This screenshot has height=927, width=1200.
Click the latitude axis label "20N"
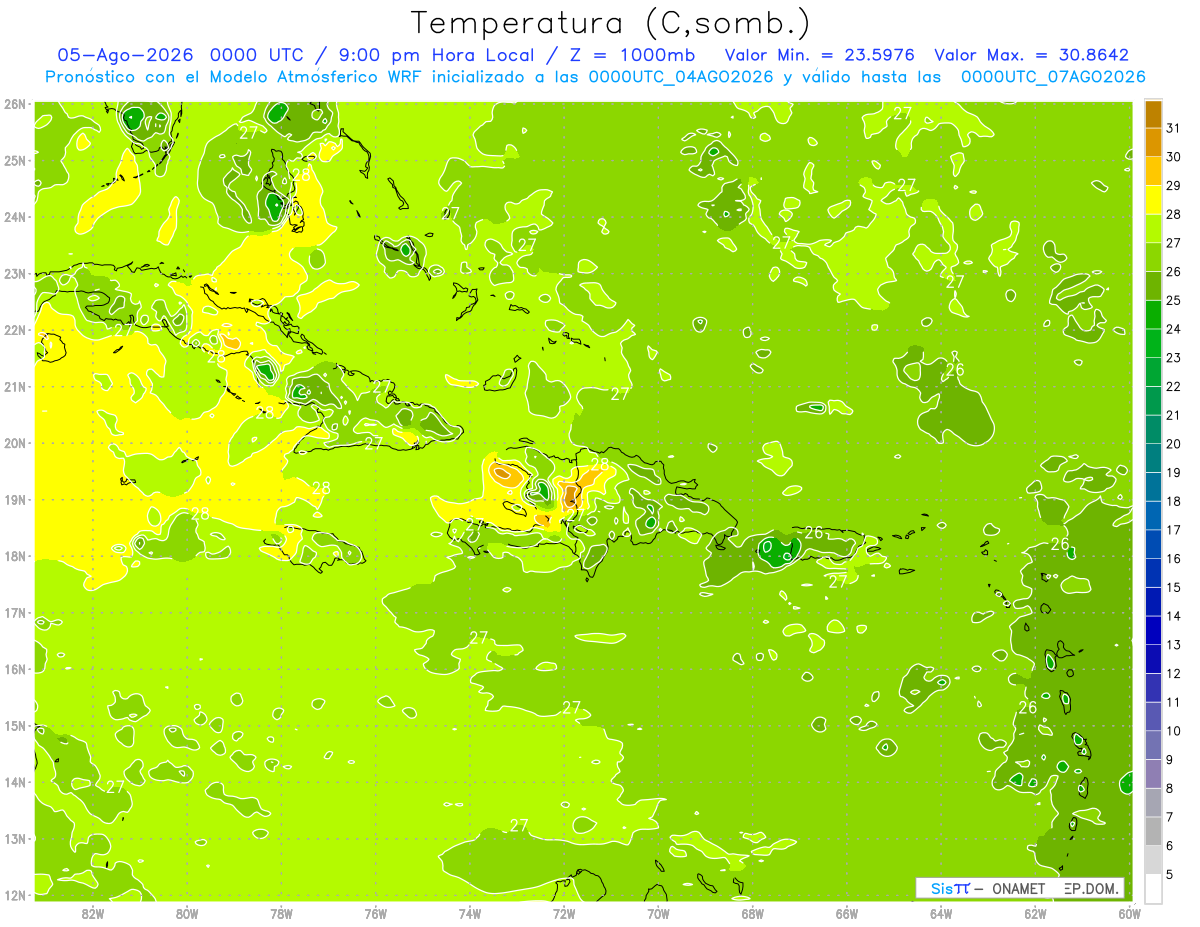(15, 443)
